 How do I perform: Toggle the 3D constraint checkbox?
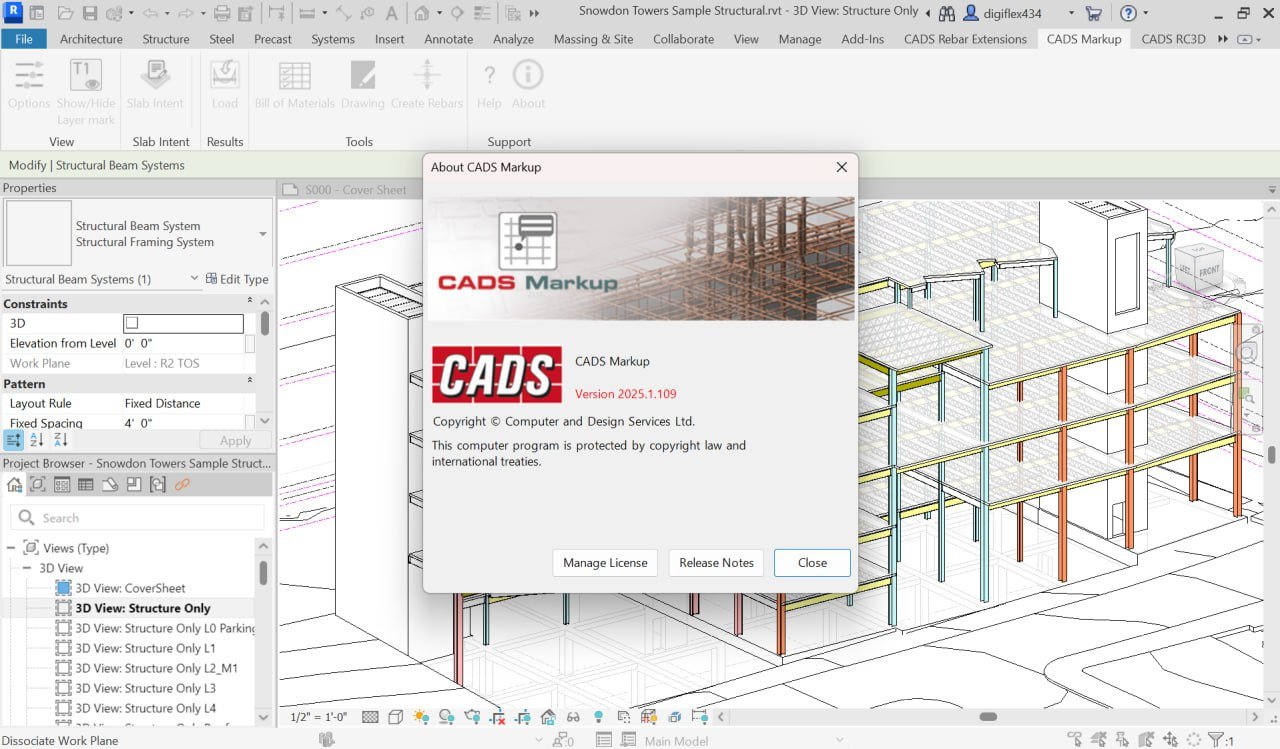[x=131, y=323]
